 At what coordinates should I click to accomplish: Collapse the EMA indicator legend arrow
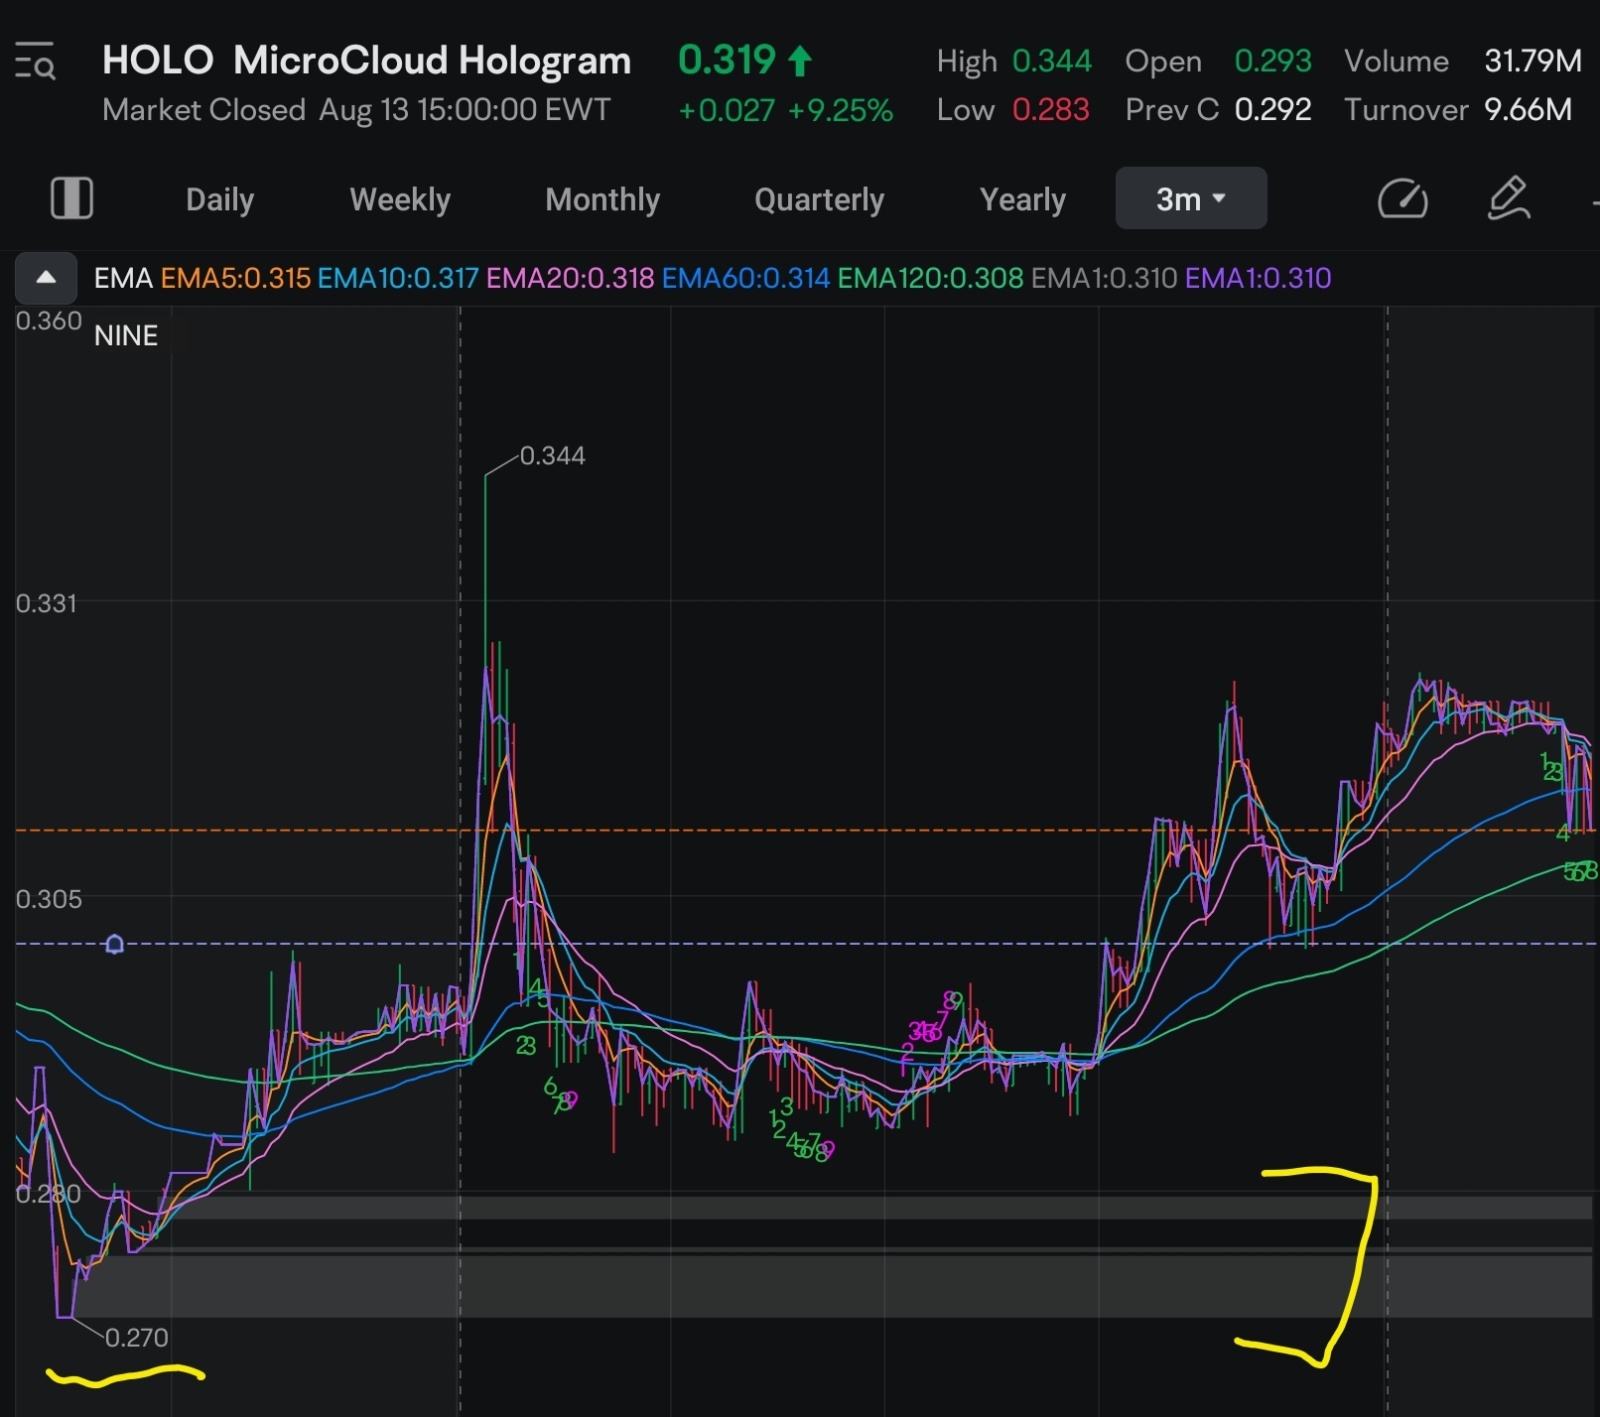pos(46,278)
